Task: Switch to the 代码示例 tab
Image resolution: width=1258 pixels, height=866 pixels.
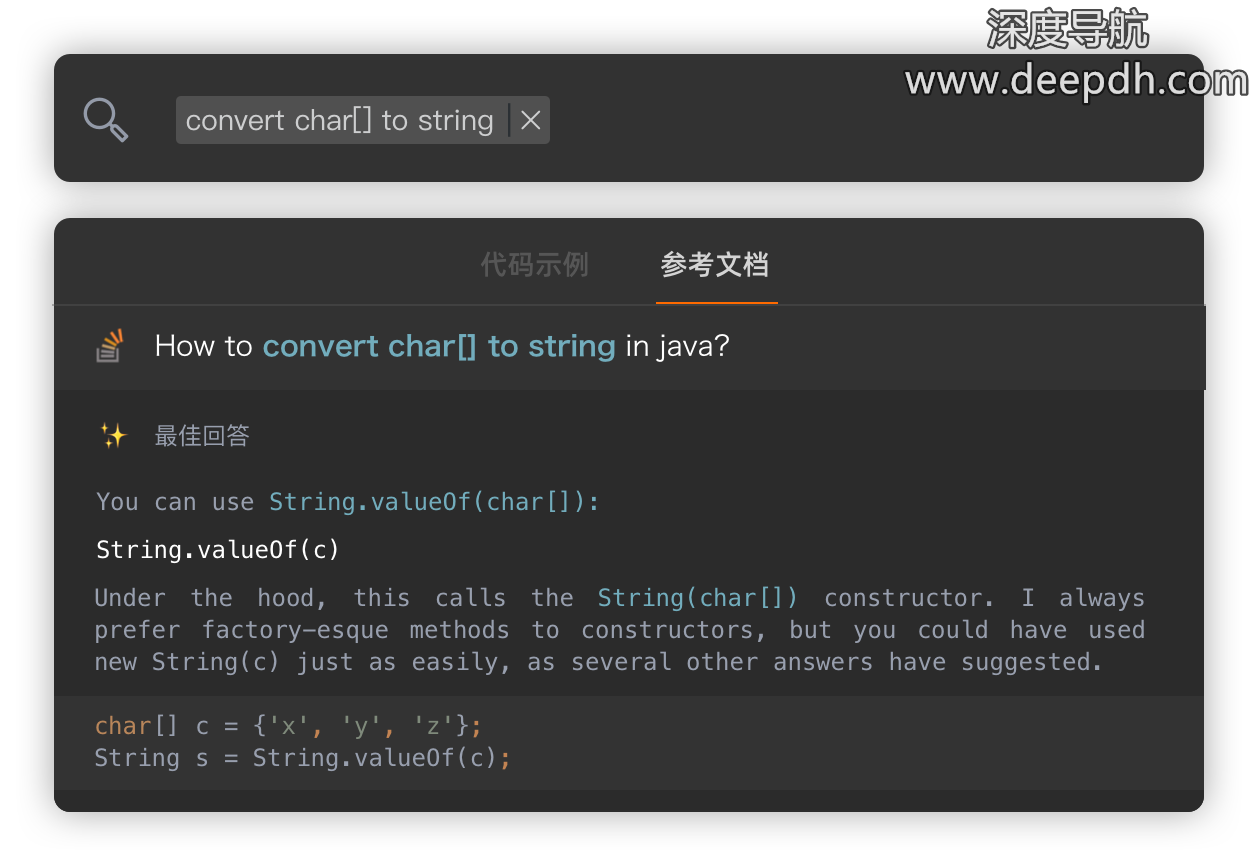Action: (x=534, y=265)
